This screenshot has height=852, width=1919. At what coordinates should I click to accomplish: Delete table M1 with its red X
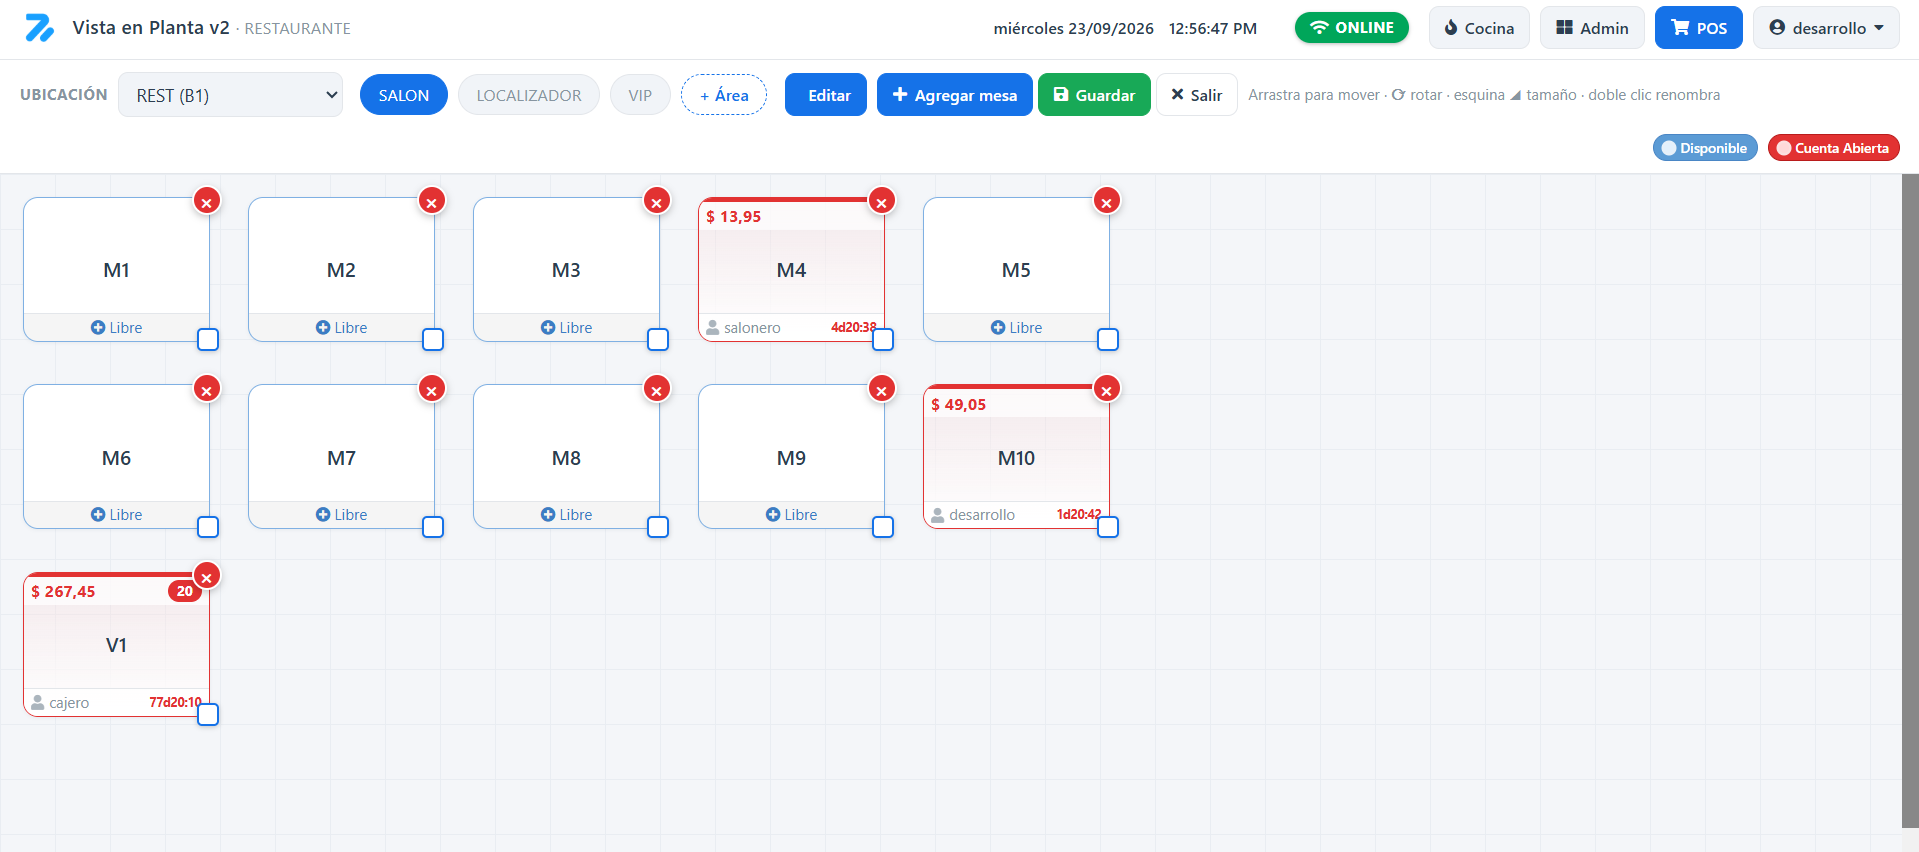[207, 202]
